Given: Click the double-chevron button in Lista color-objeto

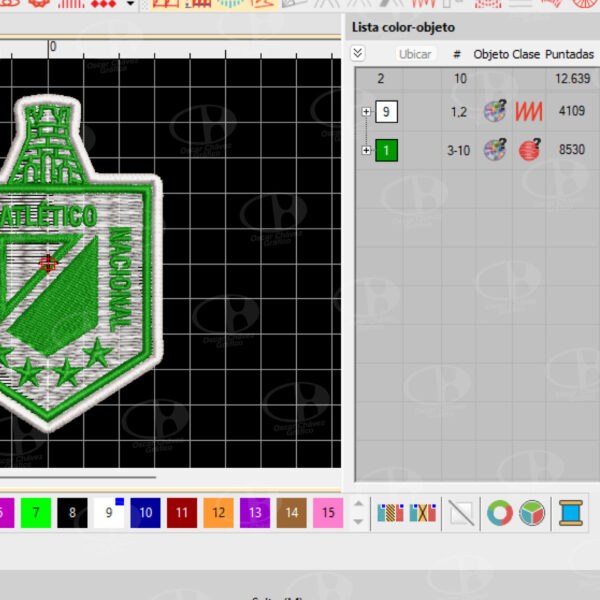Looking at the screenshot, I should click(x=358, y=53).
